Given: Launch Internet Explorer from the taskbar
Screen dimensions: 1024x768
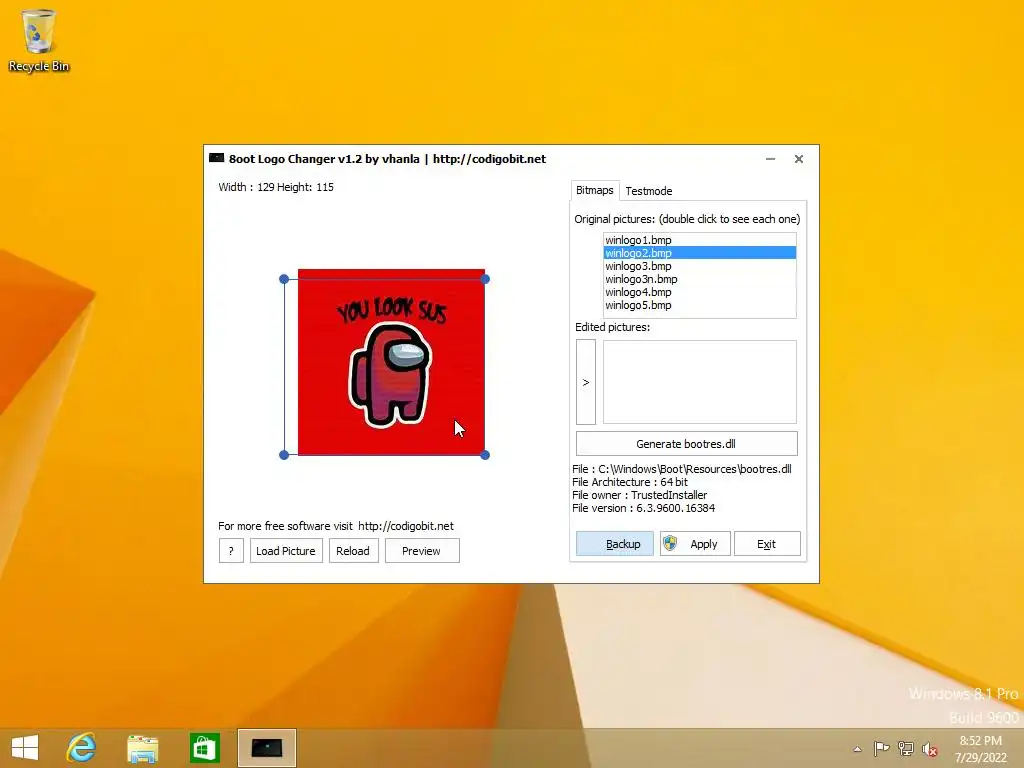Looking at the screenshot, I should click(x=82, y=748).
